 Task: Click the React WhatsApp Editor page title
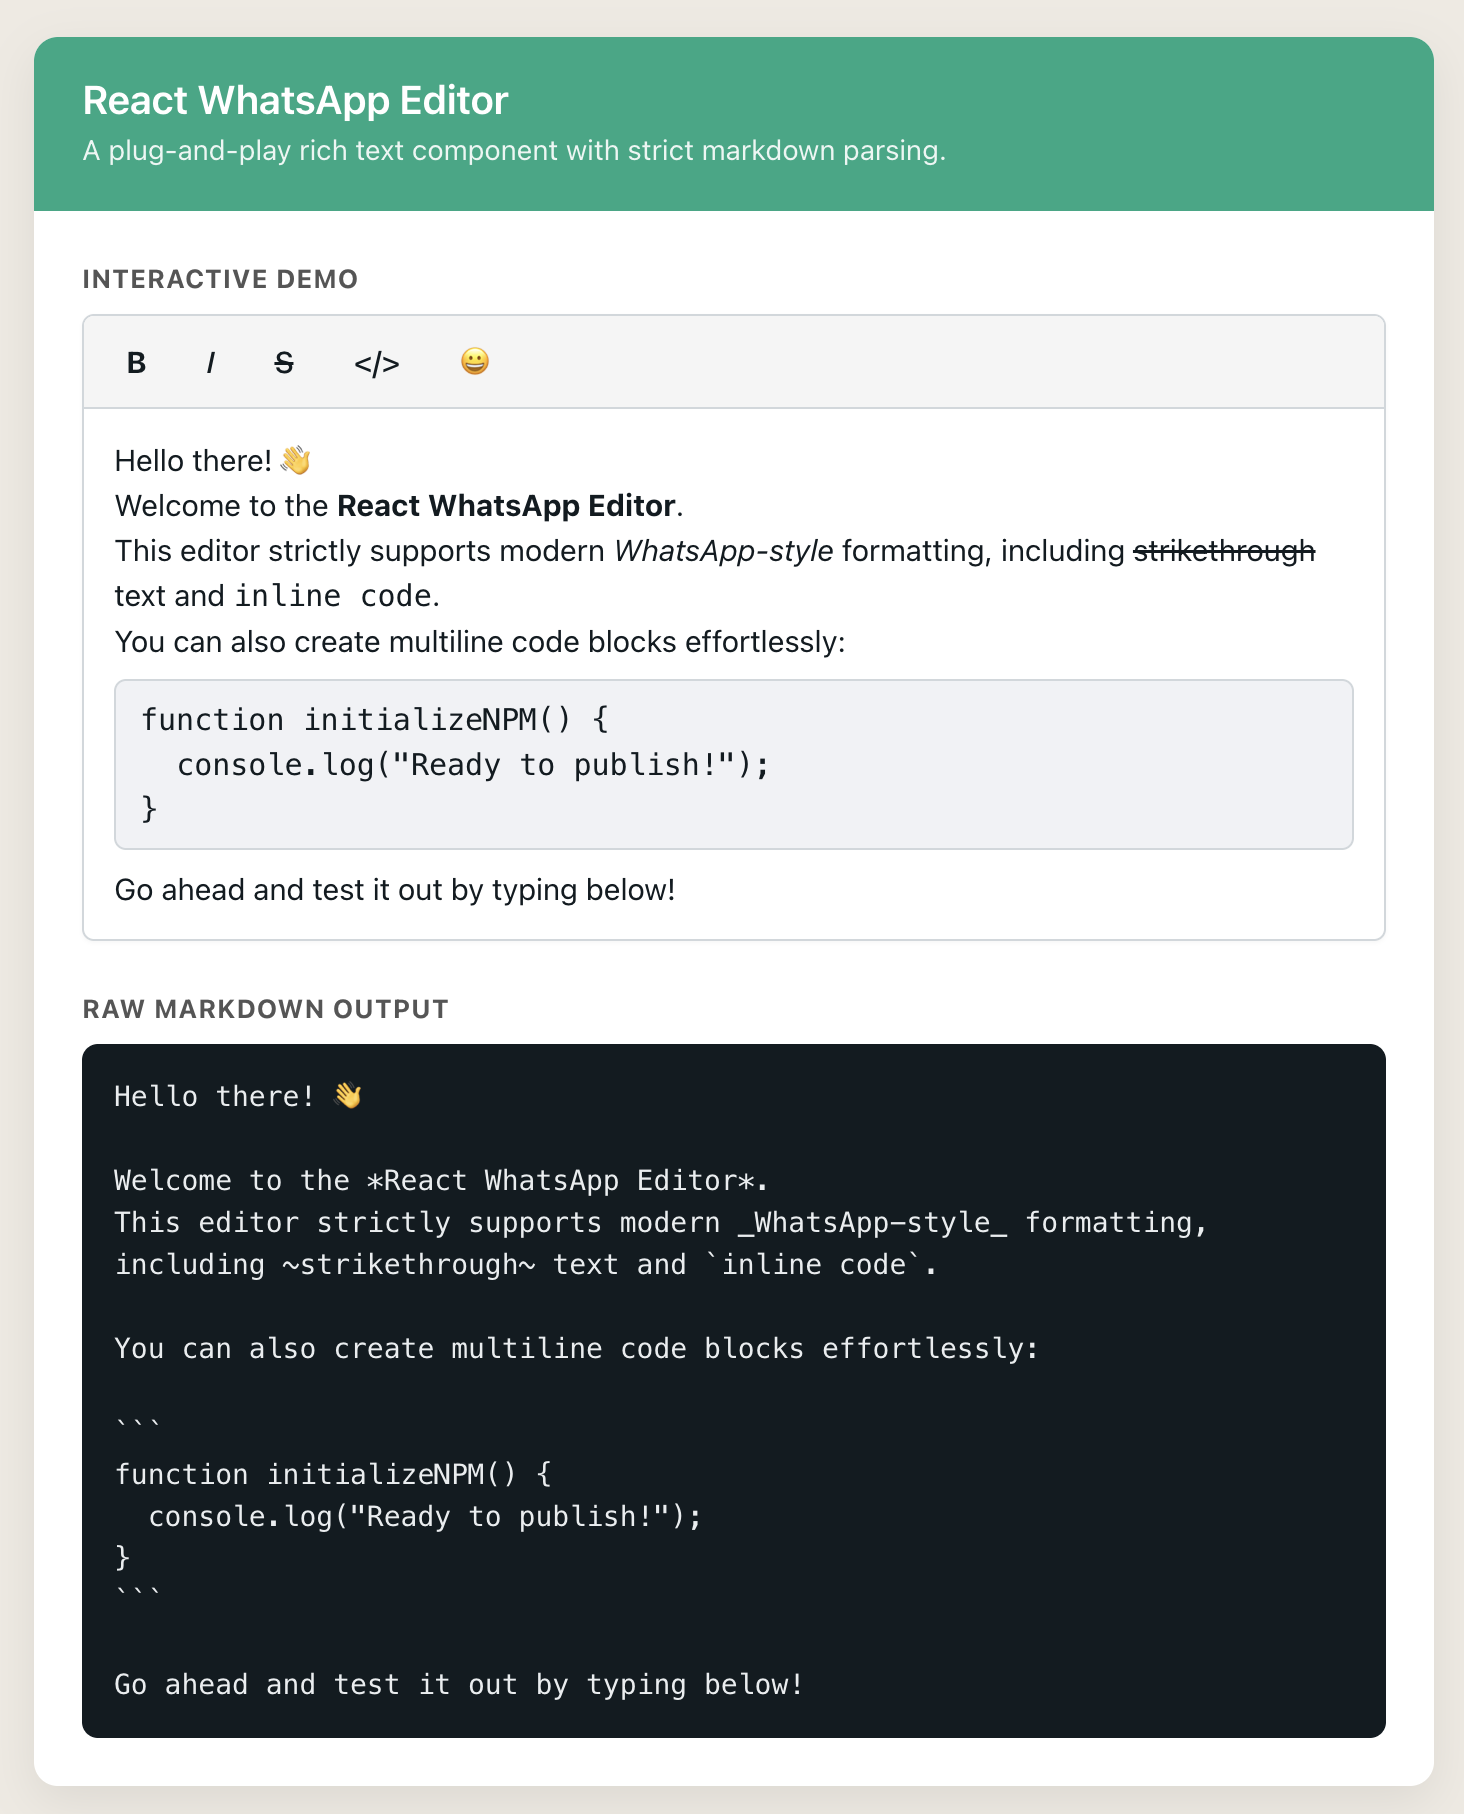(296, 100)
